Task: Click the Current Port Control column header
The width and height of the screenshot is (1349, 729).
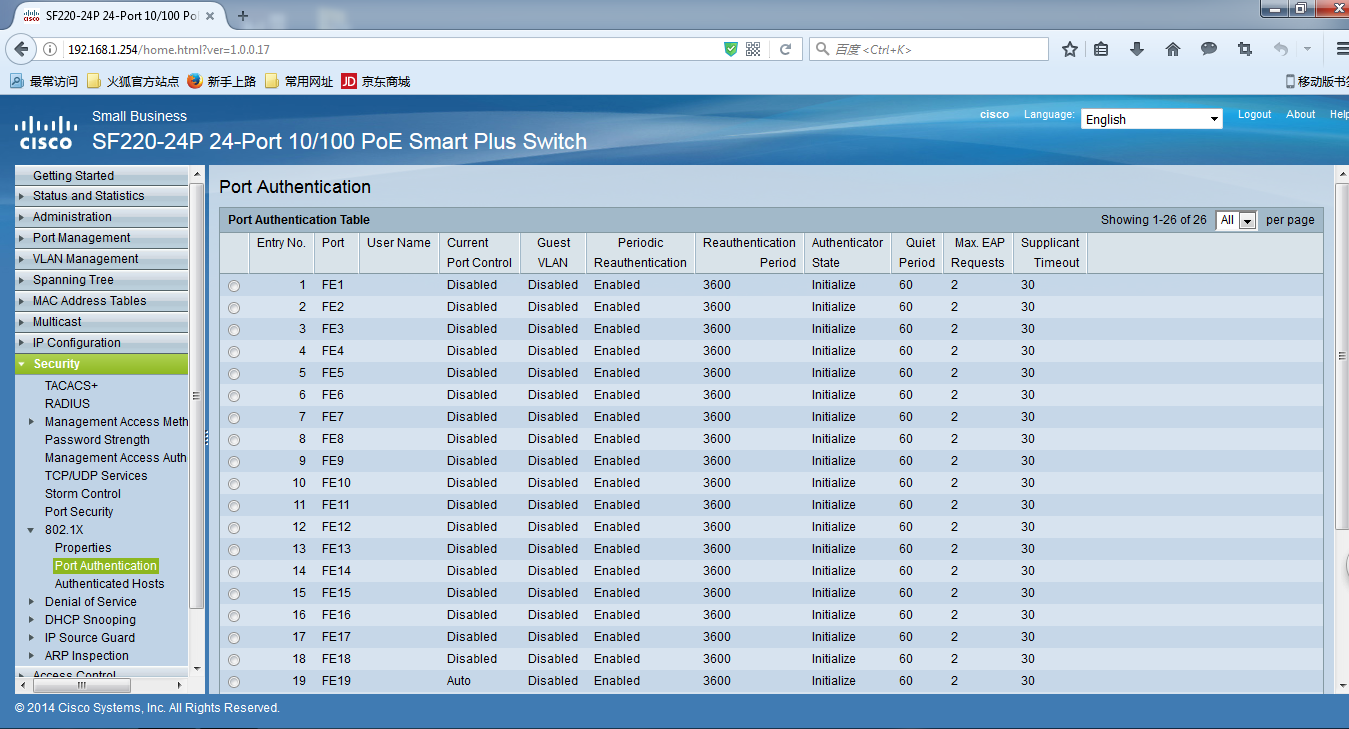Action: point(479,253)
